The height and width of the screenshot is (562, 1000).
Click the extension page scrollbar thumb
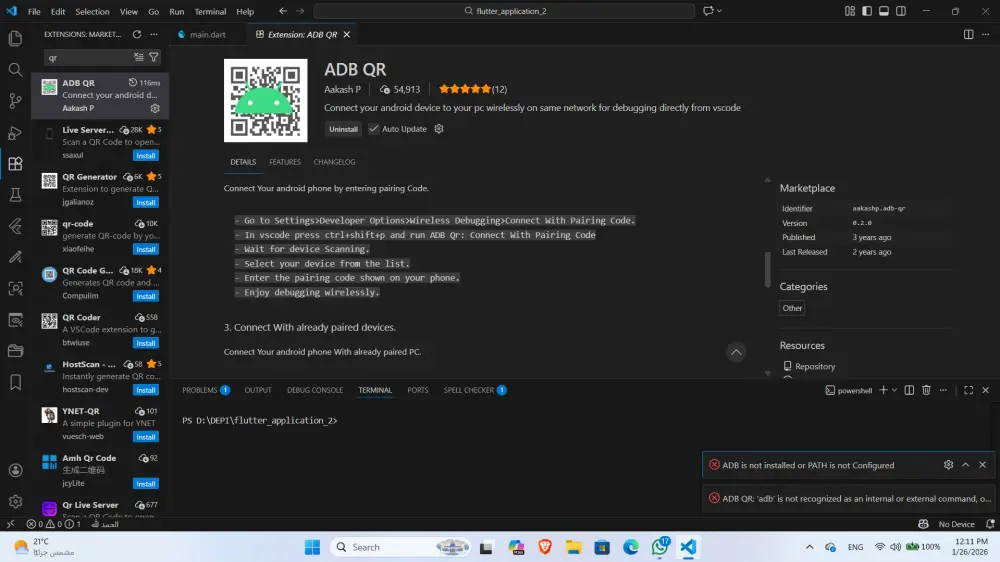click(767, 269)
